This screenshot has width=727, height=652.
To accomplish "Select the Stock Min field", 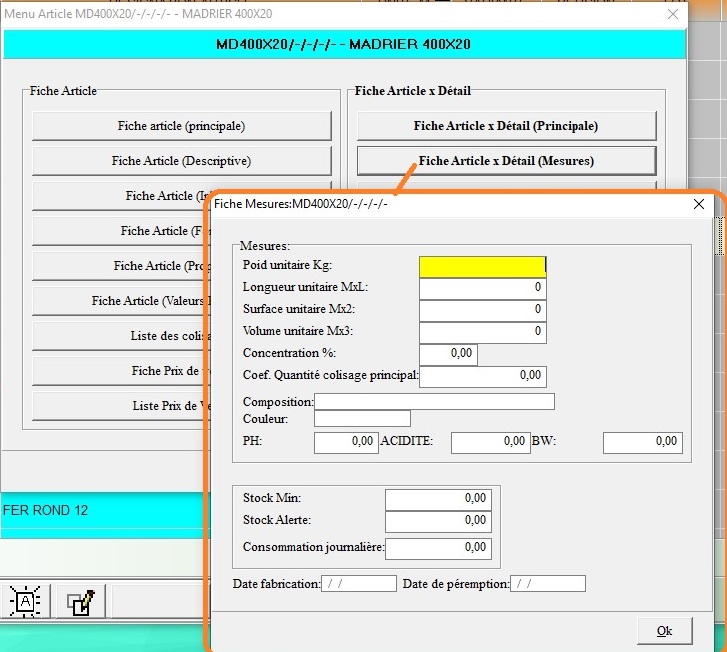I will click(x=438, y=499).
